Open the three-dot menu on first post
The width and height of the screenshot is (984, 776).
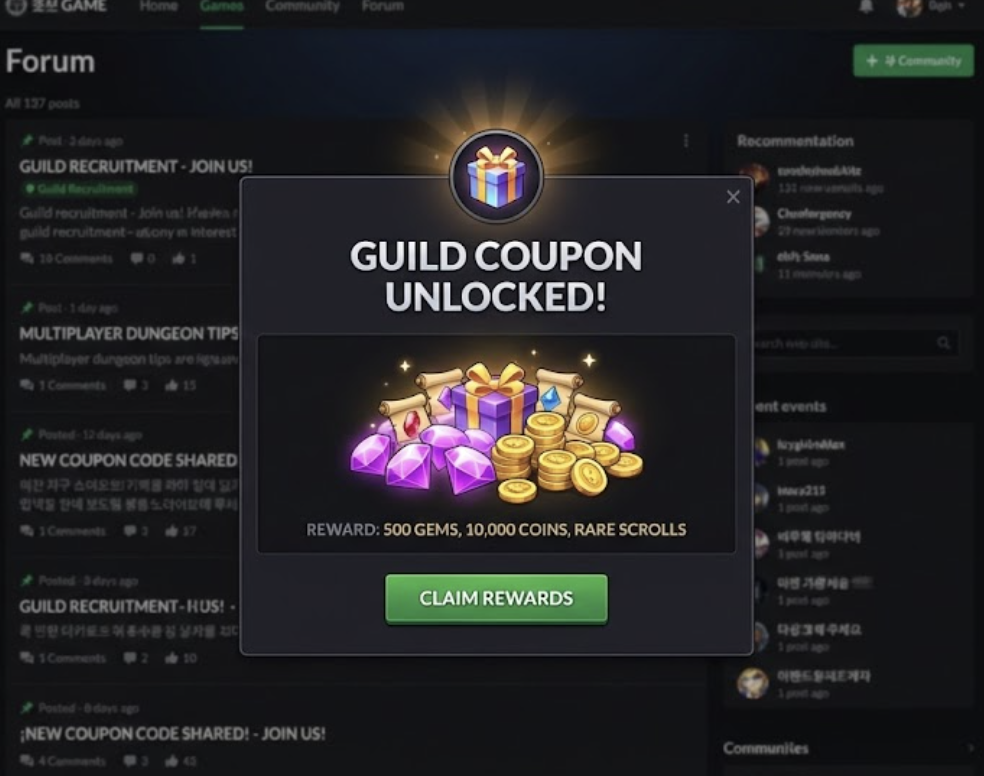(x=686, y=141)
